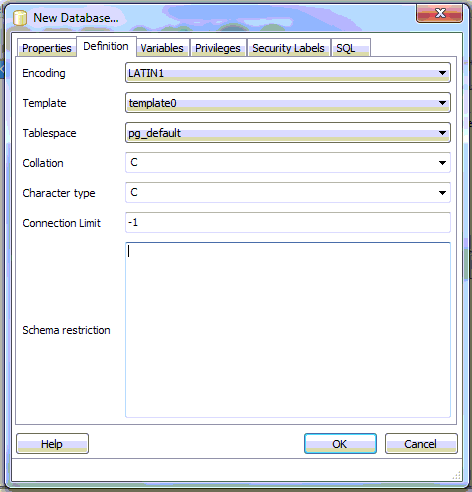This screenshot has height=492, width=472.
Task: Open the Encoding dropdown showing LATIN1
Action: tap(288, 73)
